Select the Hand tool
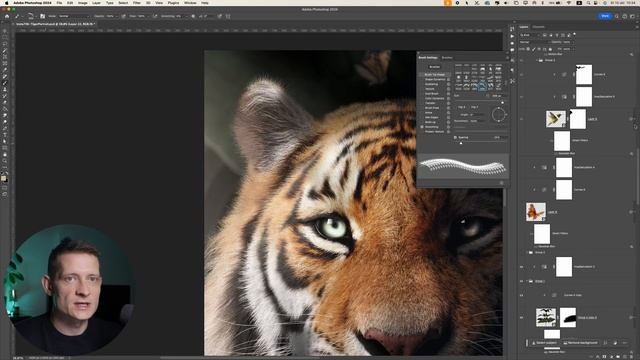Viewport: 640px width, 360px height. (x=5, y=154)
